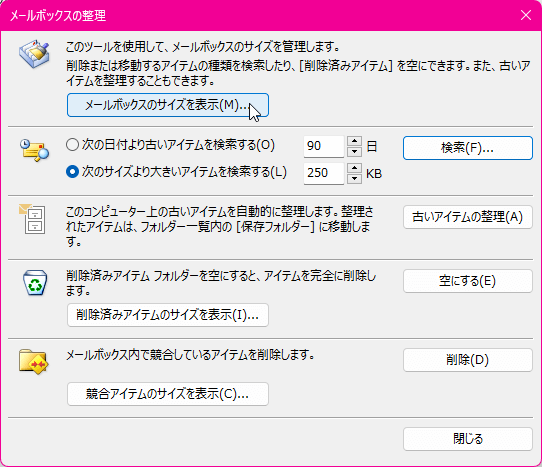Click the 検索(F)... search button
Image resolution: width=542 pixels, height=467 pixels.
468,148
